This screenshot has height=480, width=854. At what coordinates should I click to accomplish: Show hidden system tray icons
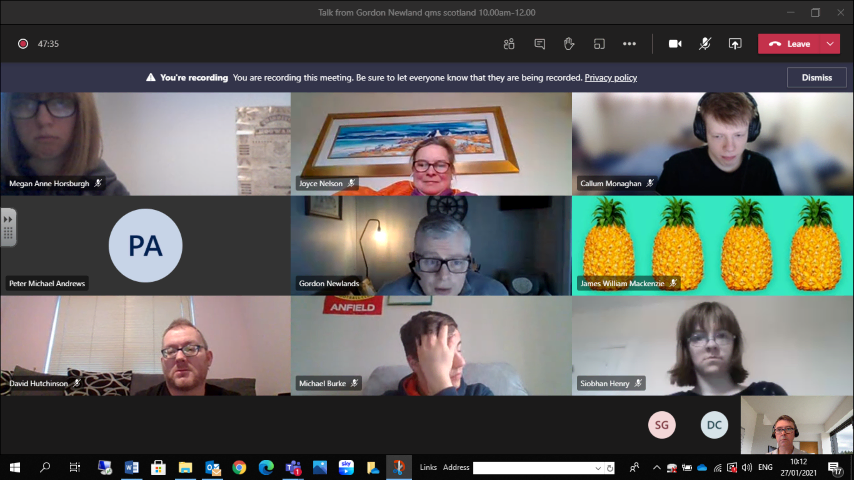point(657,467)
